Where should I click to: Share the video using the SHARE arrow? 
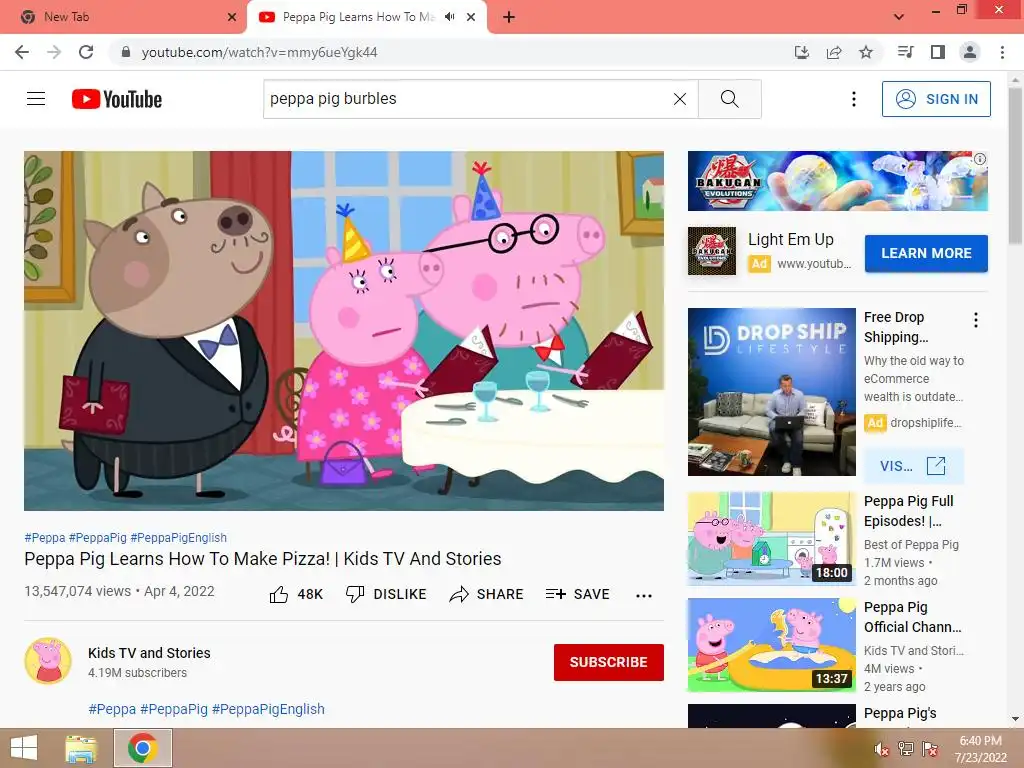[x=487, y=594]
